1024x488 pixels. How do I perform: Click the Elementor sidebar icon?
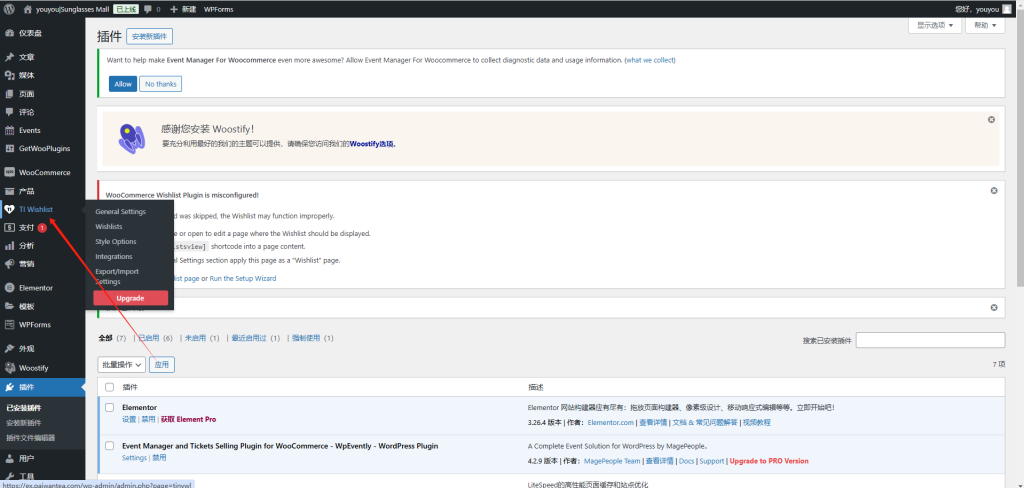(x=9, y=287)
